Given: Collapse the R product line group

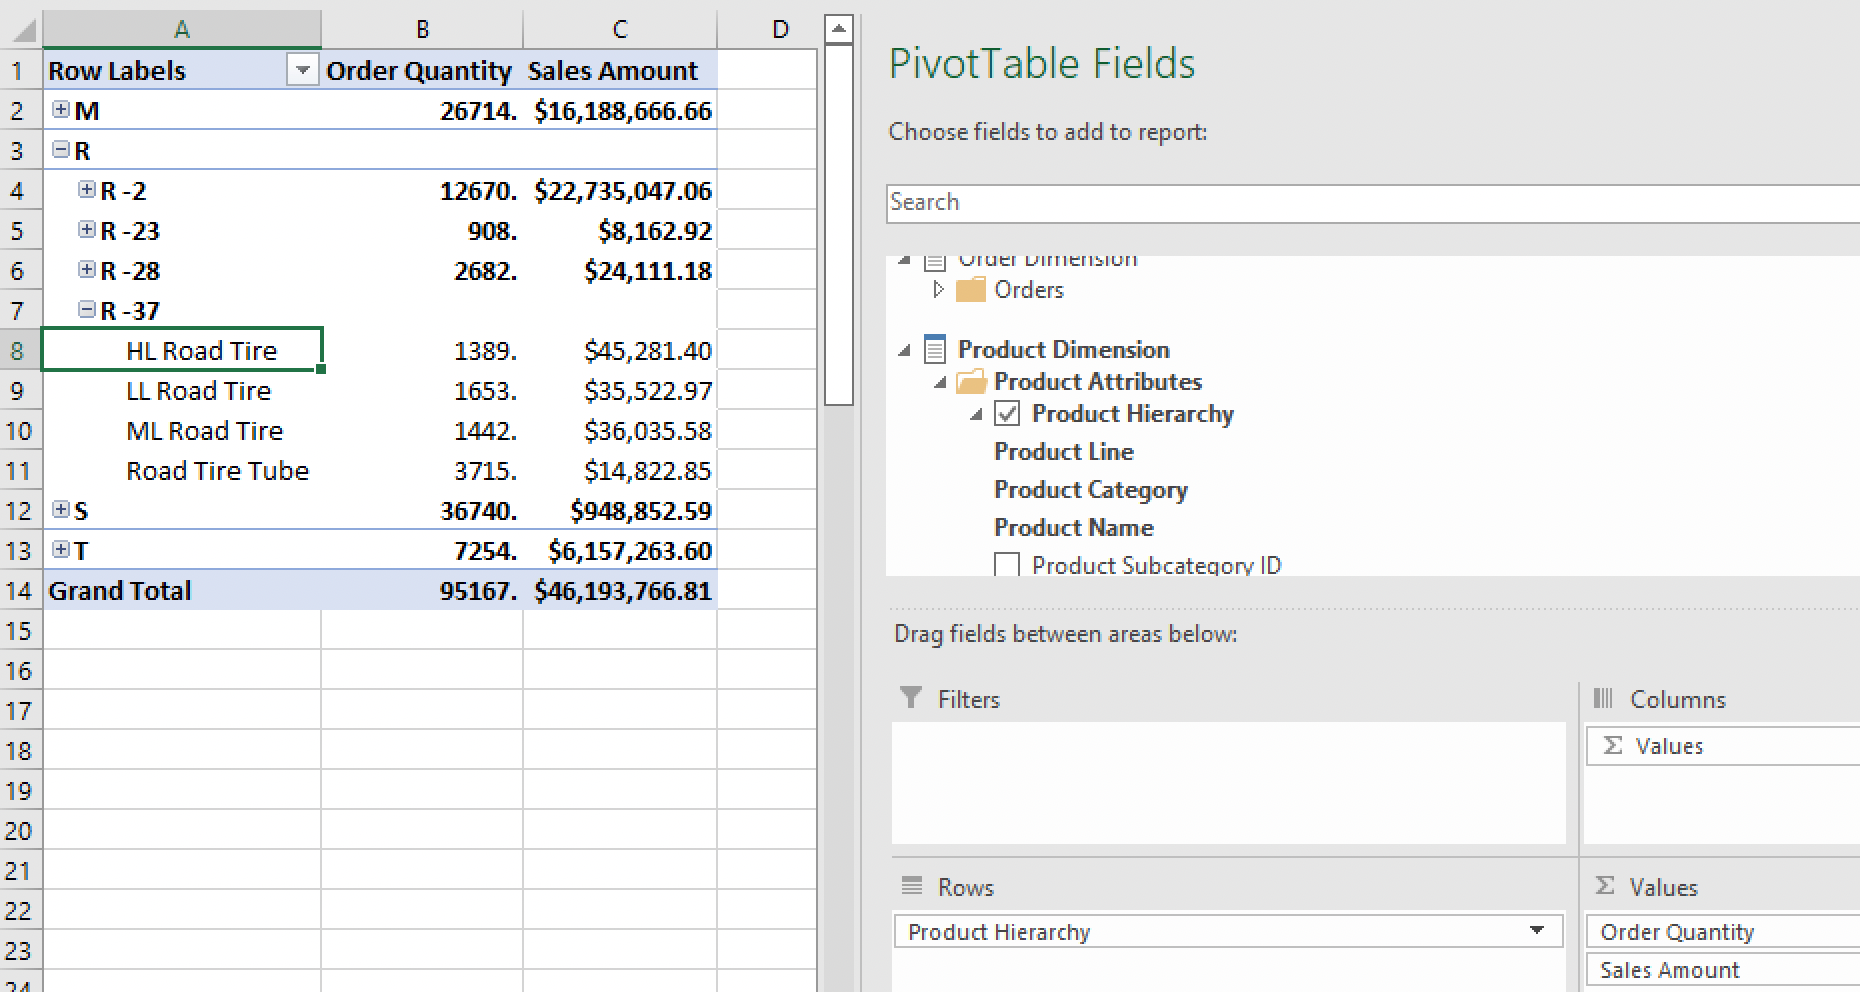Looking at the screenshot, I should click(x=61, y=150).
